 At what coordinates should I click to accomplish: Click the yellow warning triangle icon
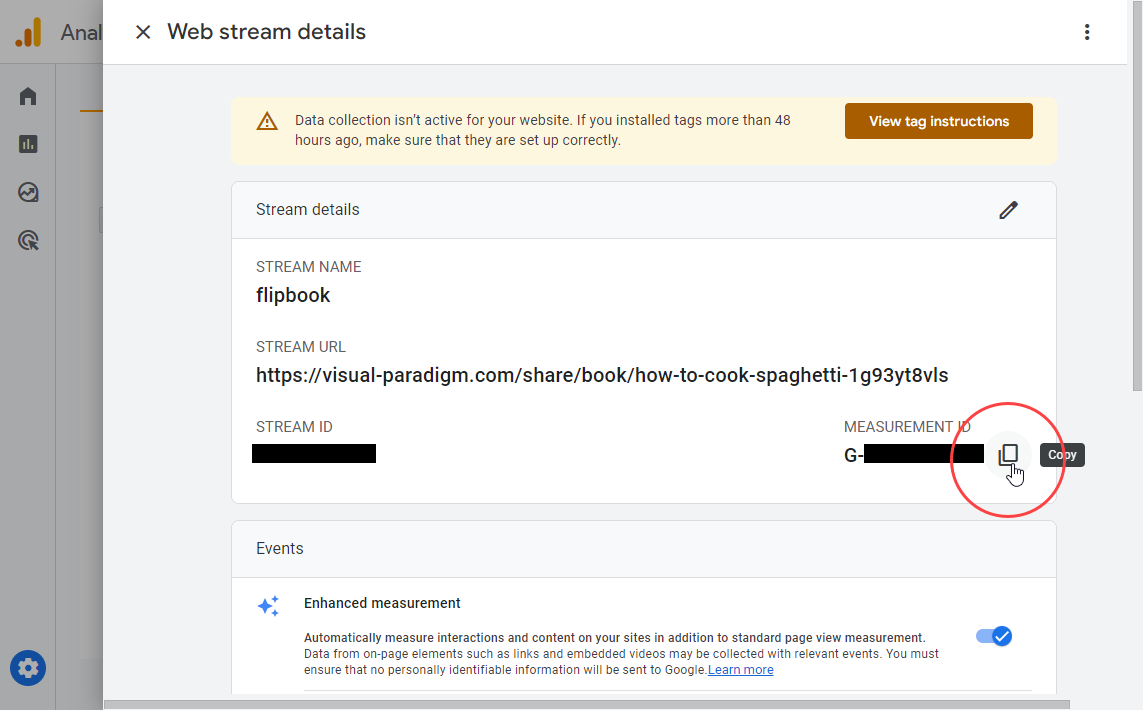pyautogui.click(x=267, y=122)
